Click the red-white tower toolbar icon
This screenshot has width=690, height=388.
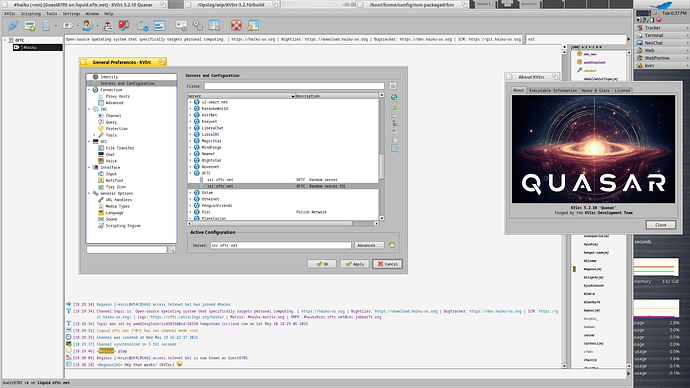click(x=107, y=26)
